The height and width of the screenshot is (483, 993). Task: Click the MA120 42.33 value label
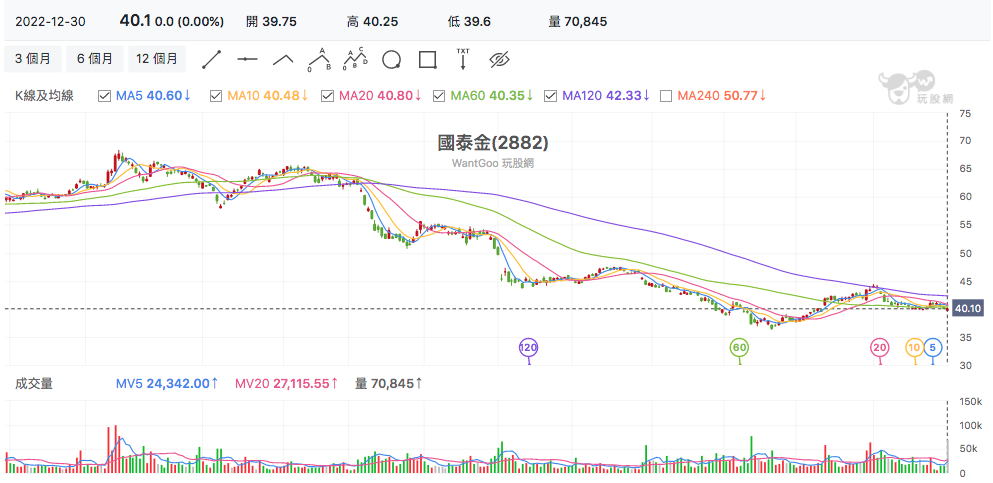tap(606, 96)
